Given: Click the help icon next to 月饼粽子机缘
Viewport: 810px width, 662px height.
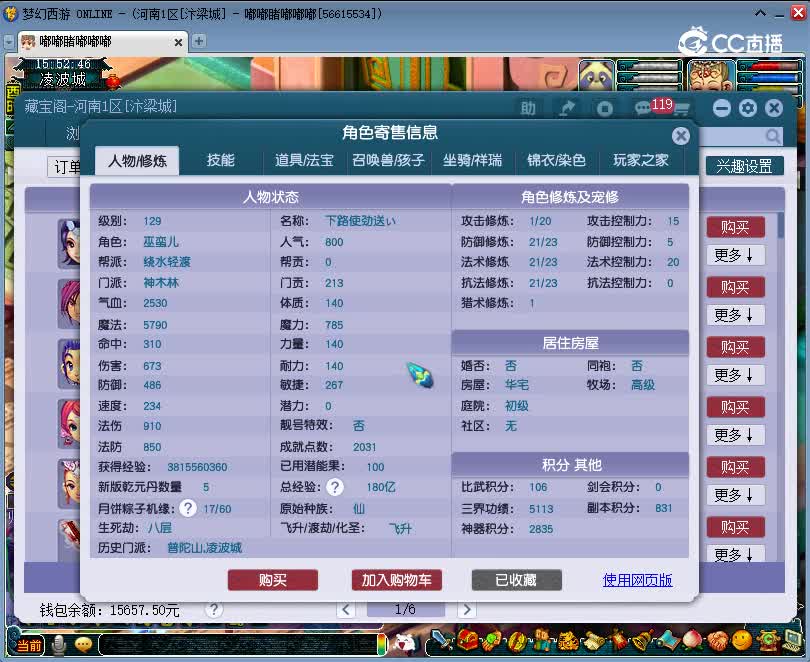Looking at the screenshot, I should click(188, 509).
